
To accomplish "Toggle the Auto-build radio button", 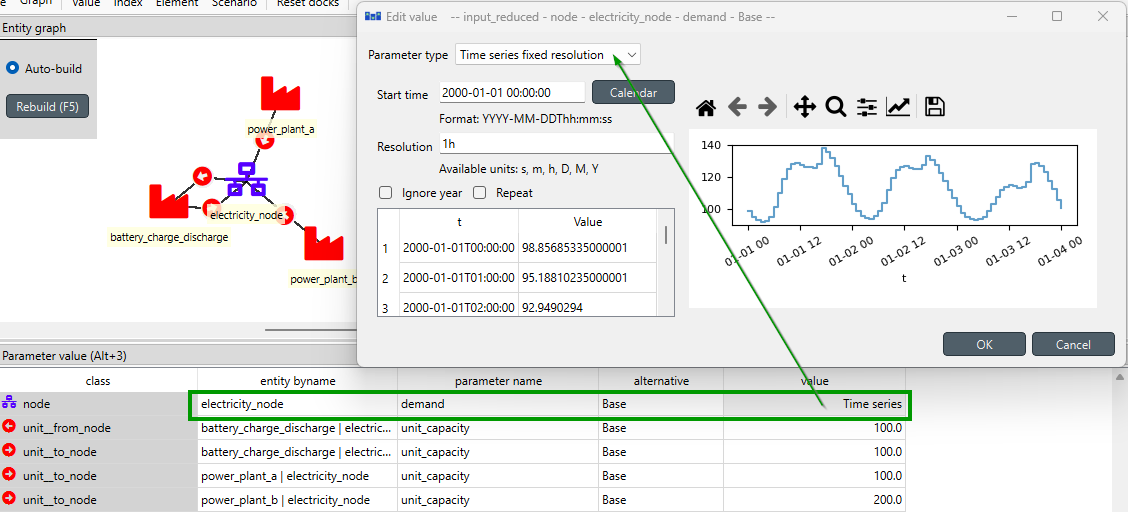I will click(x=13, y=68).
